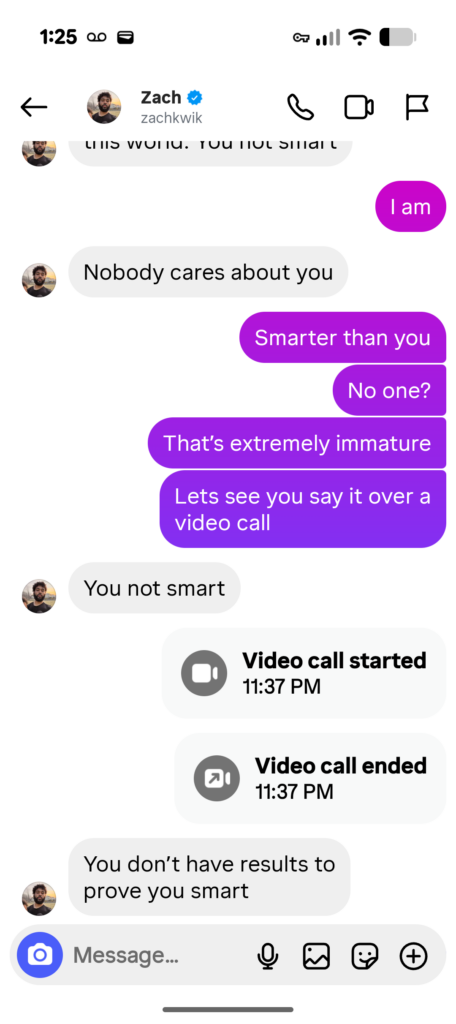This screenshot has height=1024, width=456.
Task: Go back using the left arrow
Action: [33, 107]
